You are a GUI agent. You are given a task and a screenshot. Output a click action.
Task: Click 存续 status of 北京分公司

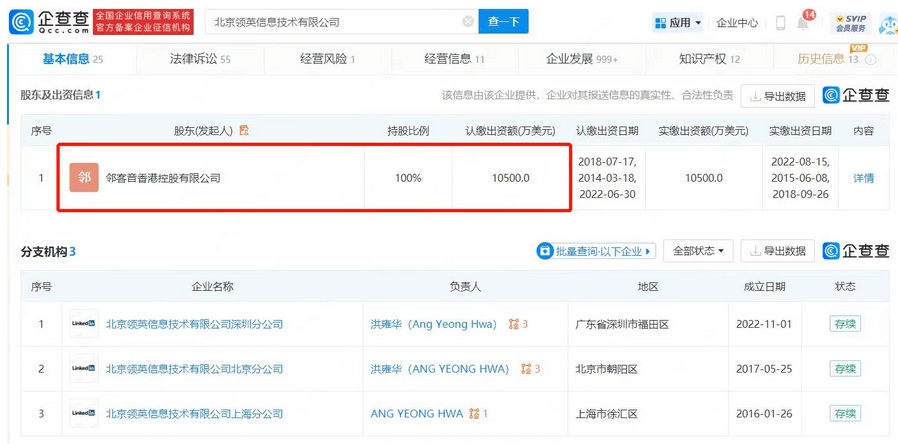point(845,369)
